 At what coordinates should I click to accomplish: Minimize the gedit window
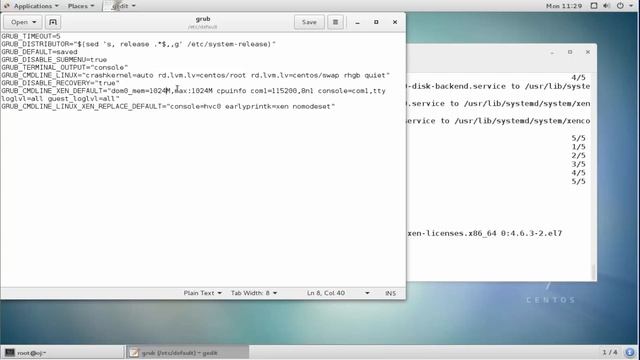pyautogui.click(x=358, y=22)
